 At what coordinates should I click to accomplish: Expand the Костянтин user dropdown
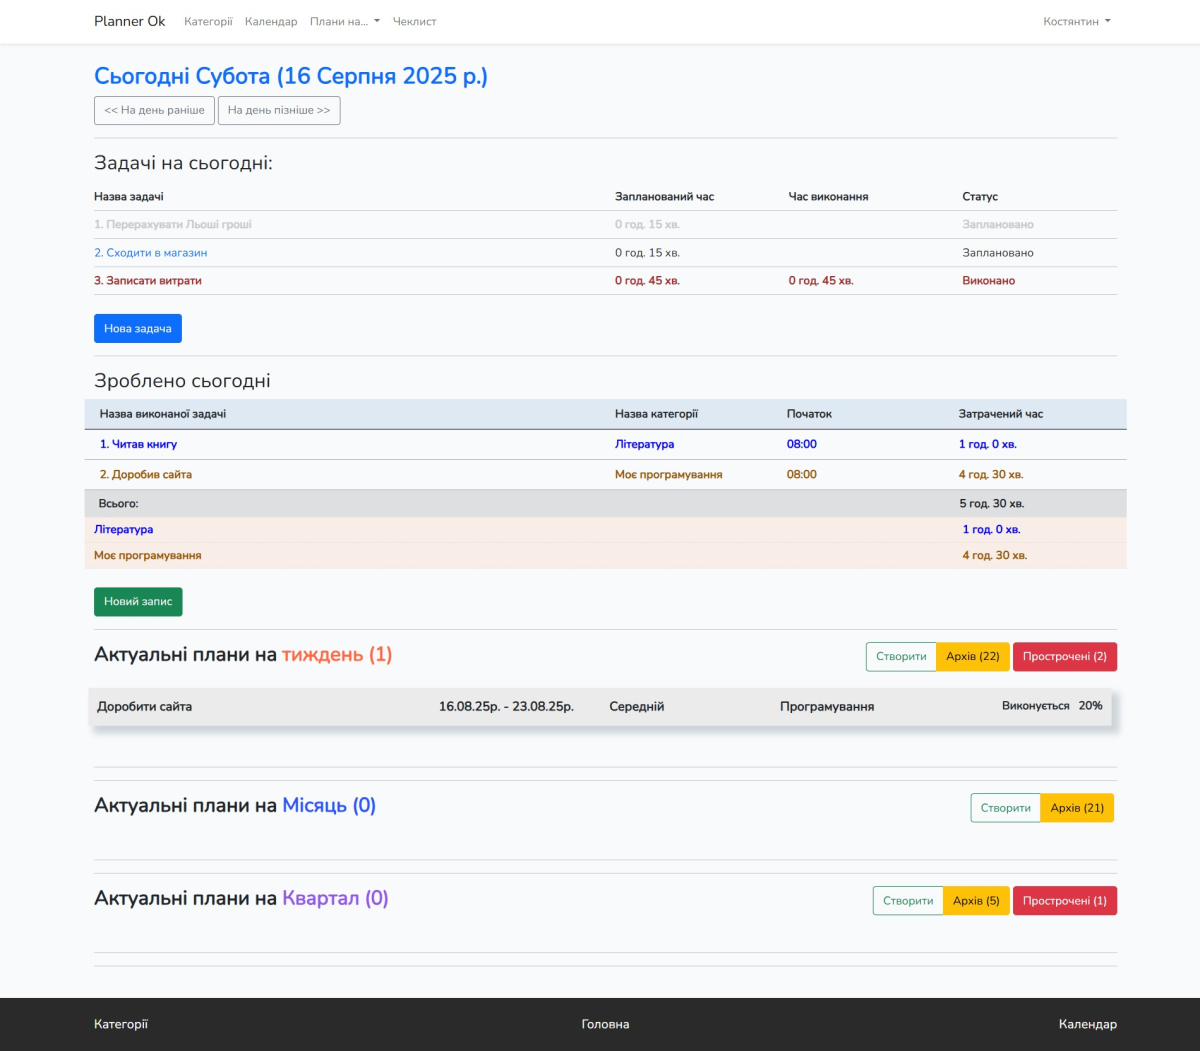click(x=1076, y=22)
